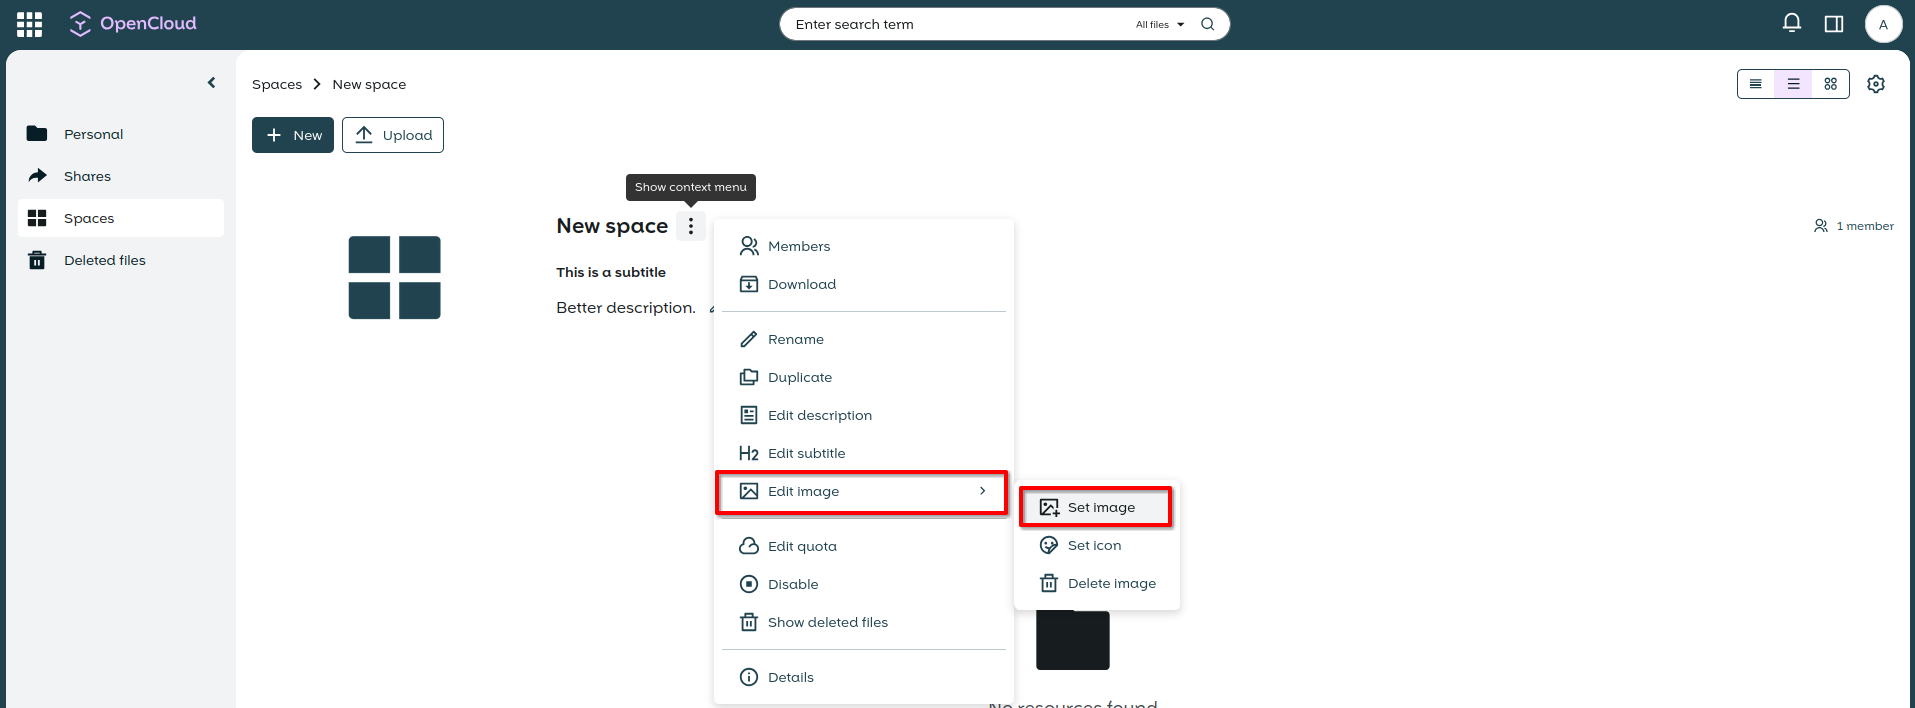This screenshot has height=708, width=1915.
Task: Toggle the right sidebar panel
Action: point(1833,24)
